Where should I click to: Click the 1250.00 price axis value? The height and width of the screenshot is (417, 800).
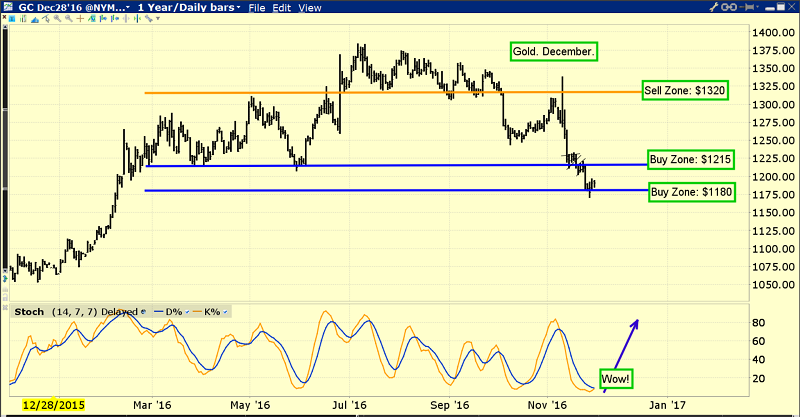click(773, 141)
